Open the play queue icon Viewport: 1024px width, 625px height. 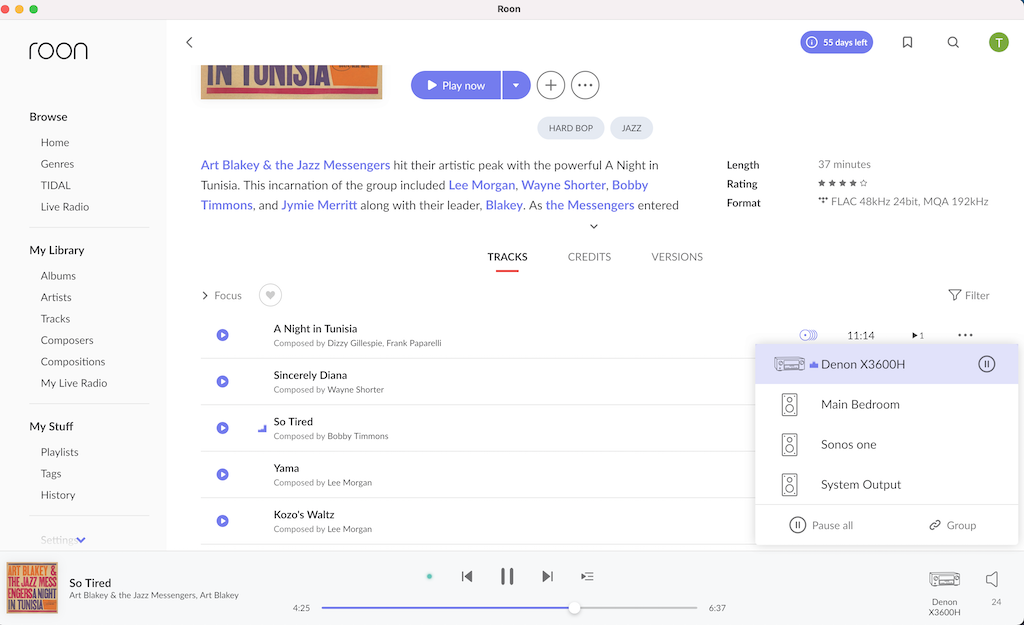(587, 576)
